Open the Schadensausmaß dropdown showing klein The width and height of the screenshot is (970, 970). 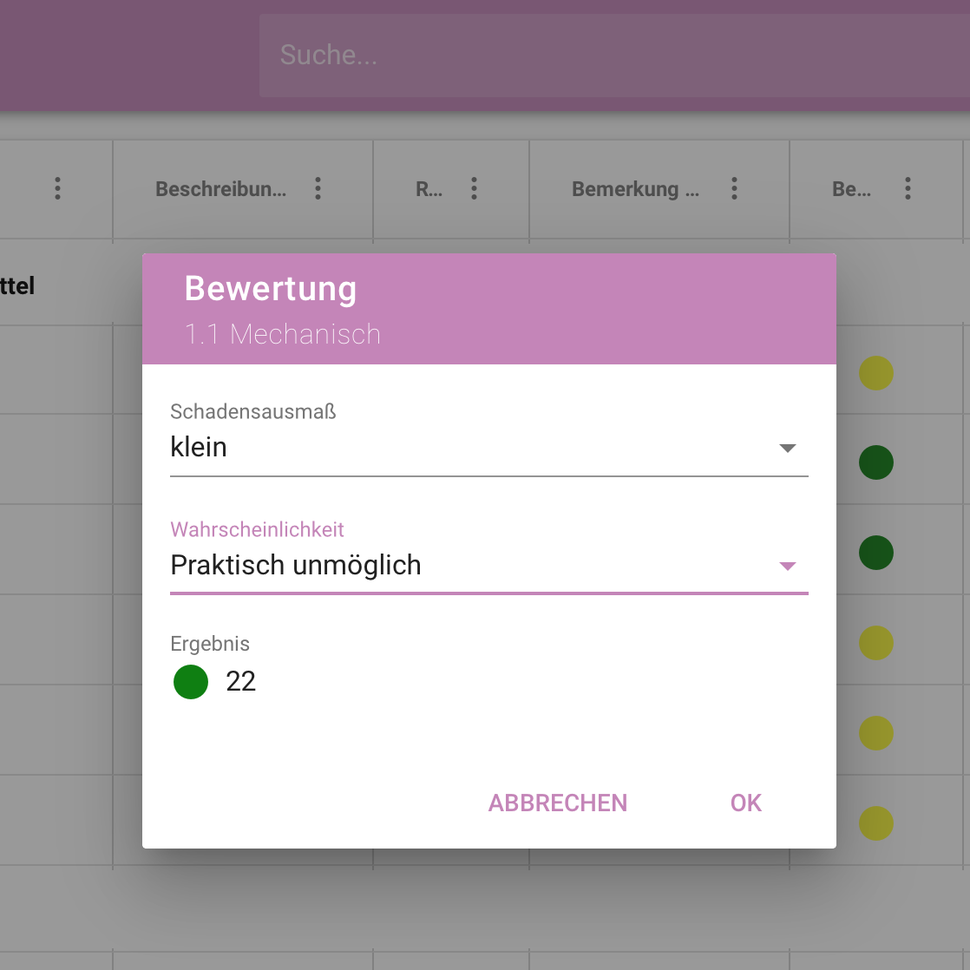tap(489, 447)
